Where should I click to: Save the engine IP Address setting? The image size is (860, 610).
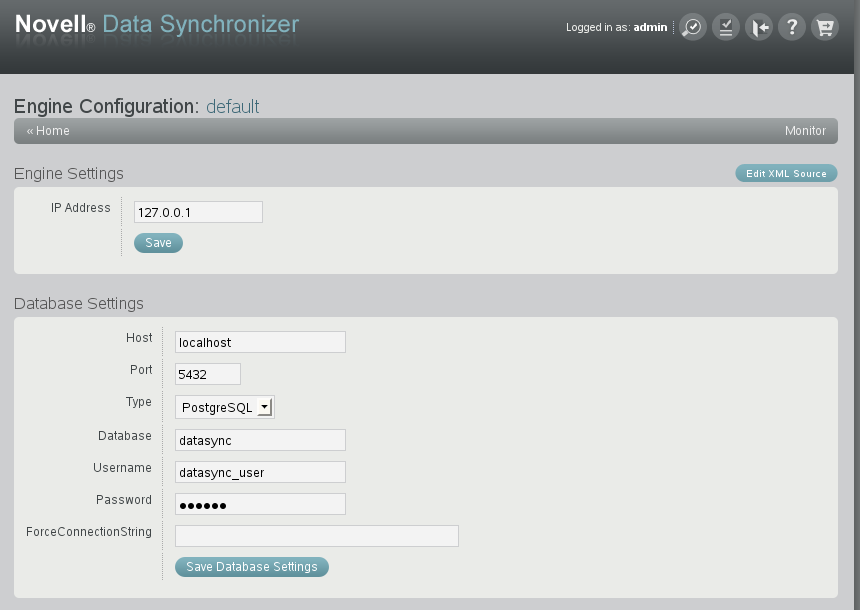(158, 242)
